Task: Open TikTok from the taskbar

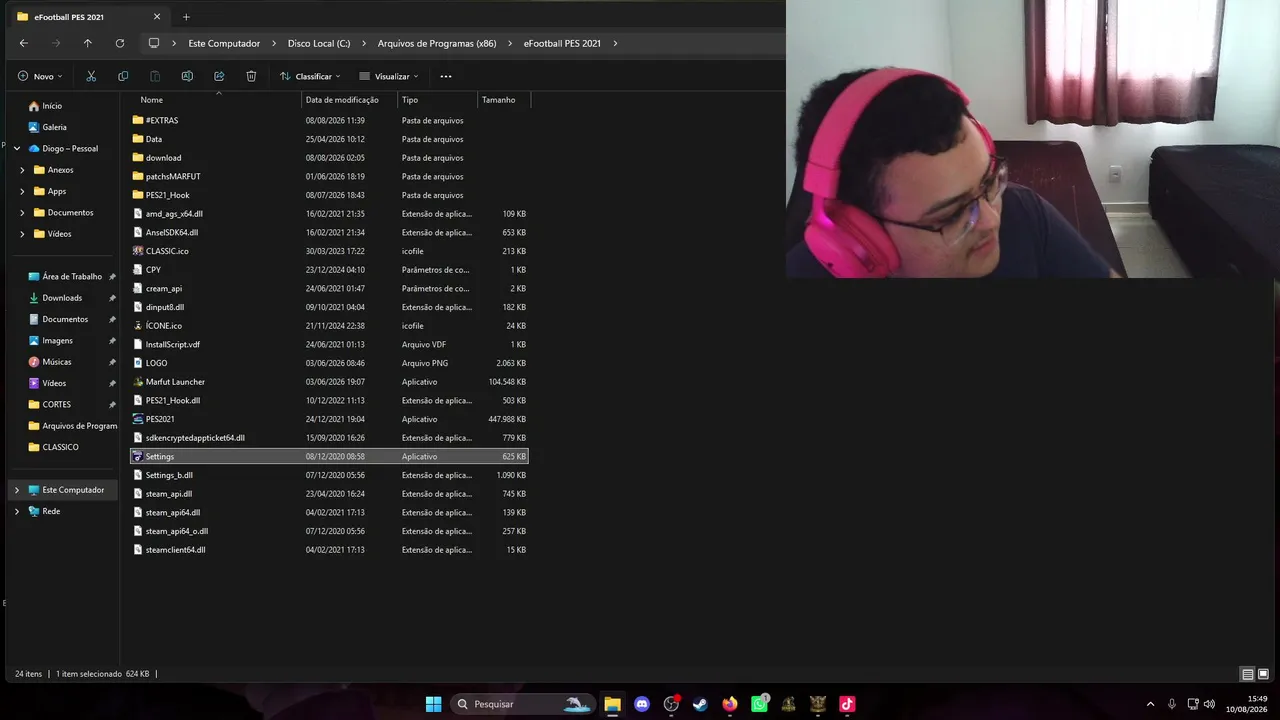Action: pyautogui.click(x=847, y=704)
